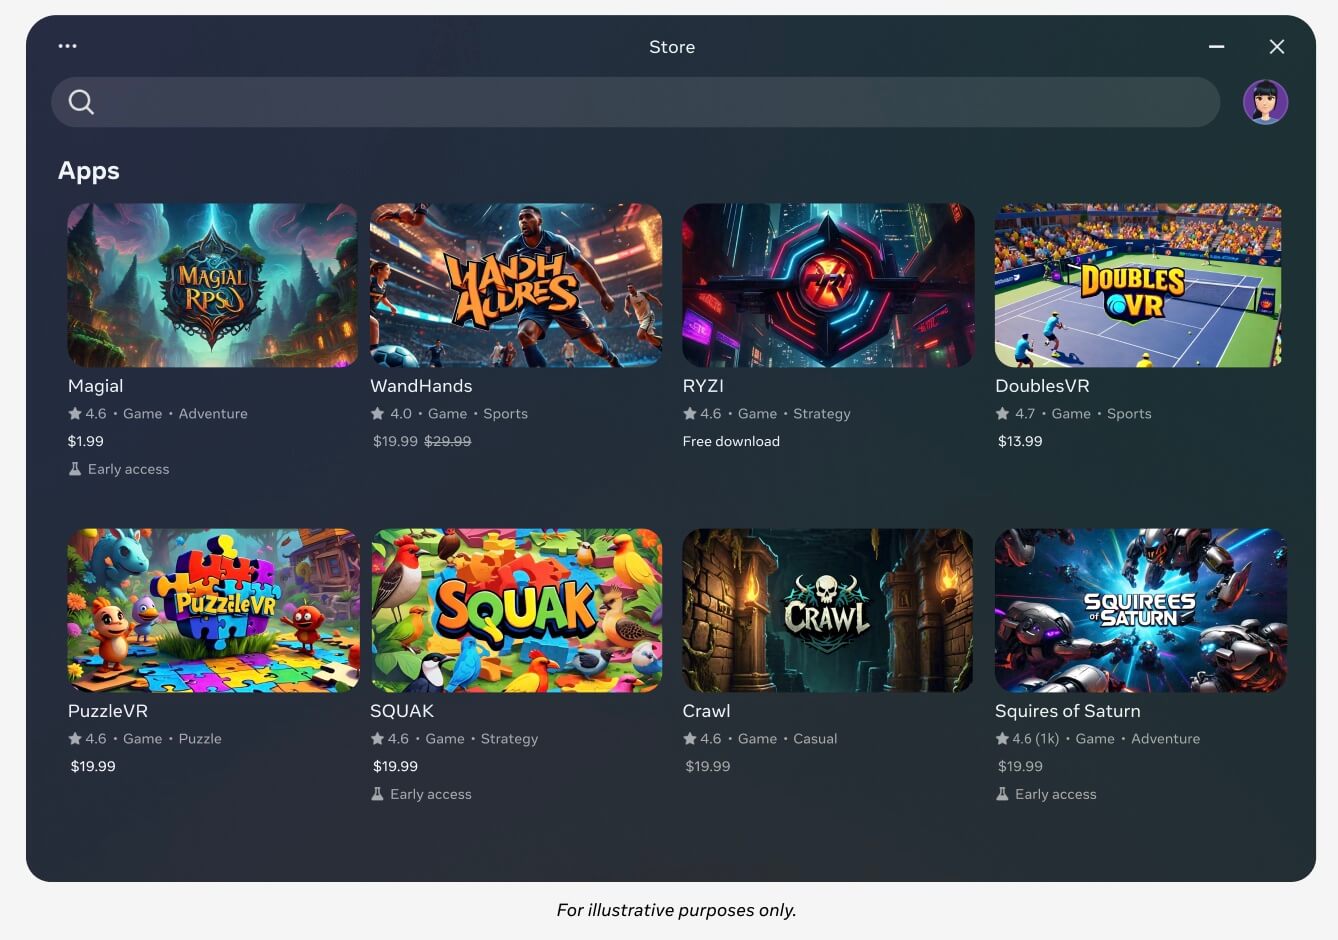Screen dimensions: 1338x940
Task: Open the user profile avatar
Action: [1265, 102]
